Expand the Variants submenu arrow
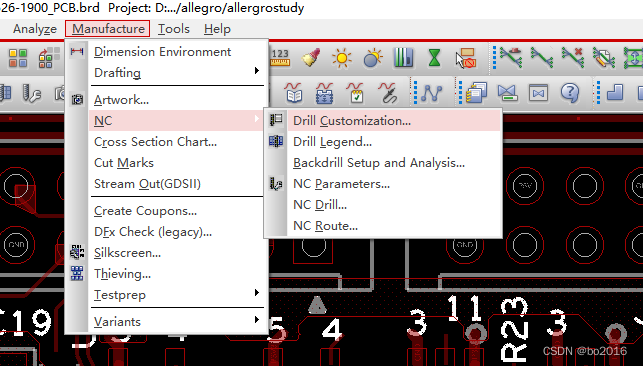 tap(257, 320)
